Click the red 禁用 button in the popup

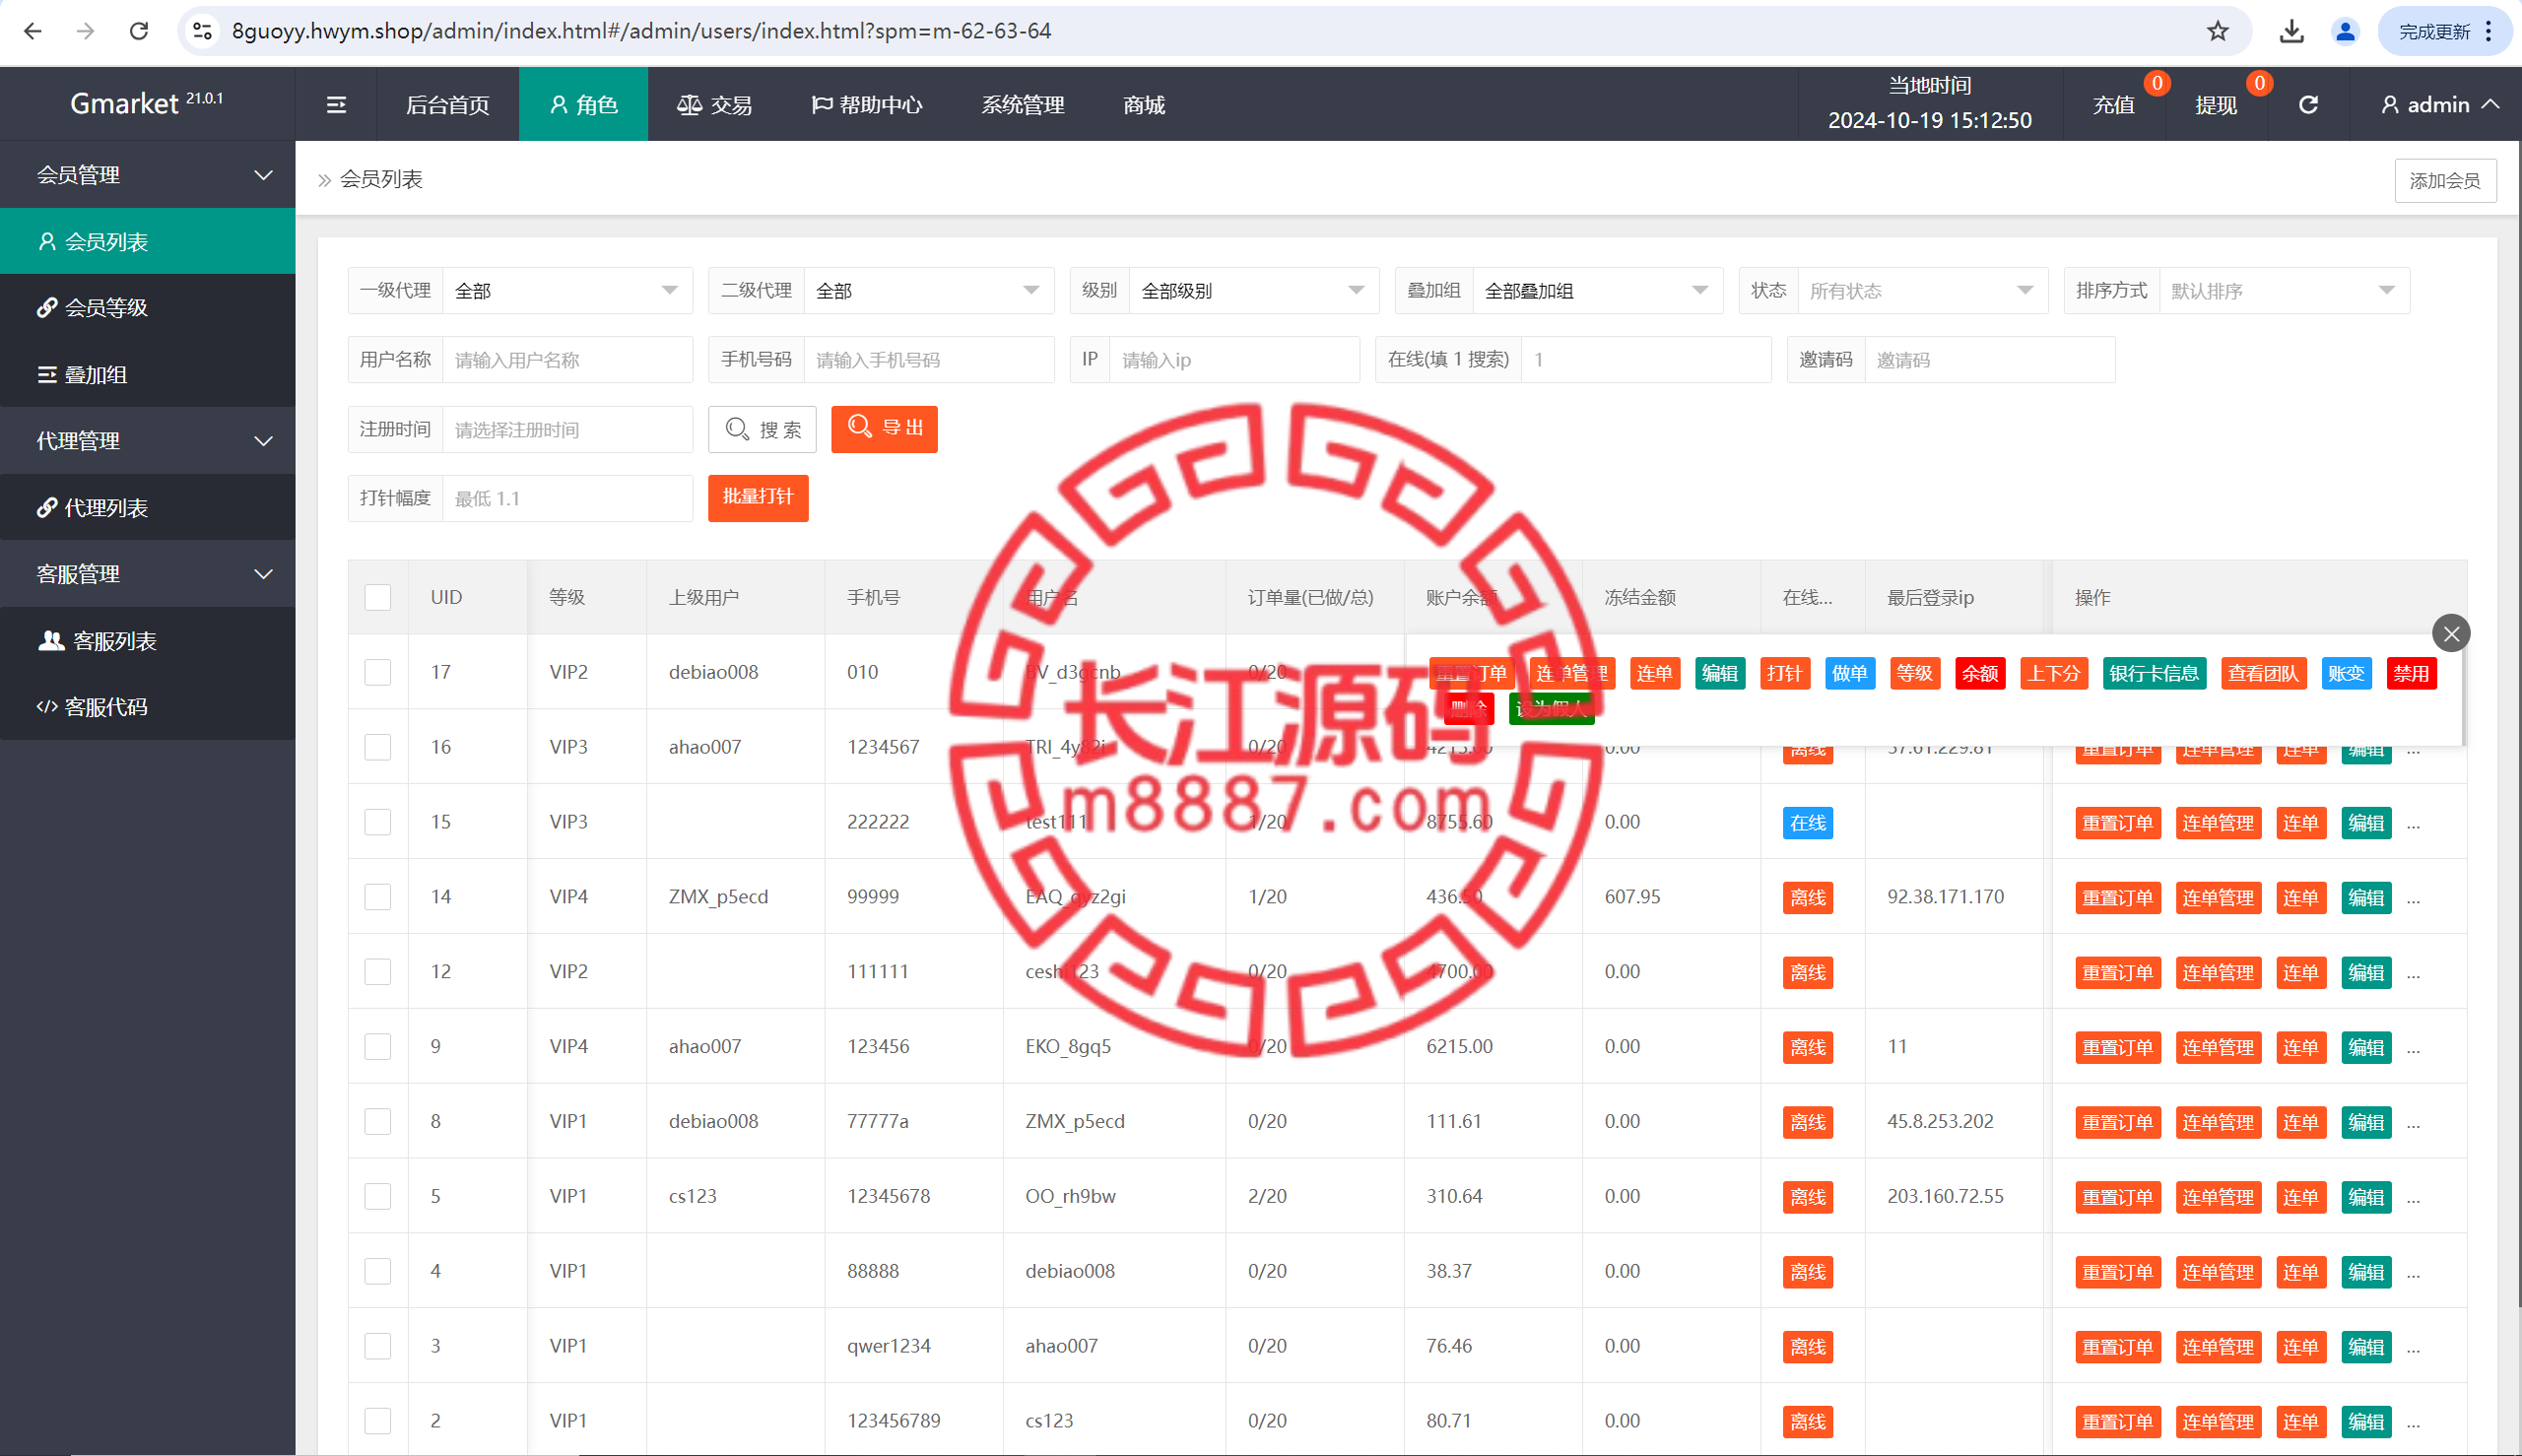click(2411, 673)
